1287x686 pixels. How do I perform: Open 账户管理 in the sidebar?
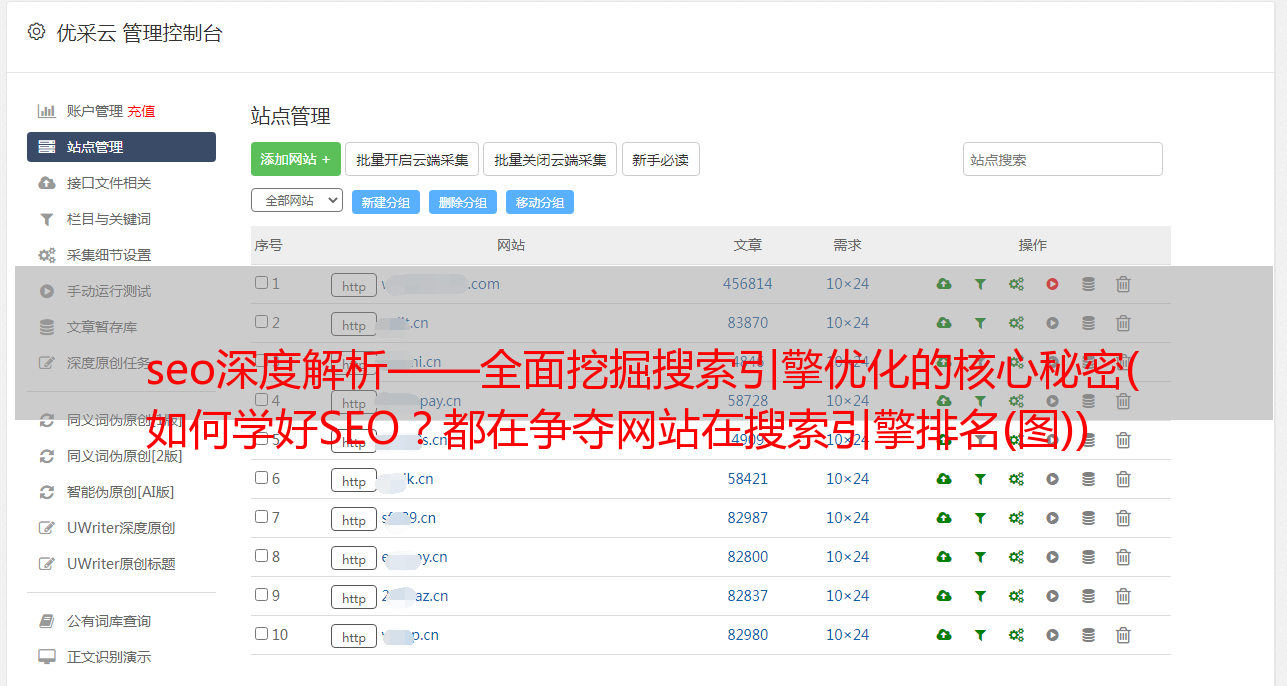[95, 111]
